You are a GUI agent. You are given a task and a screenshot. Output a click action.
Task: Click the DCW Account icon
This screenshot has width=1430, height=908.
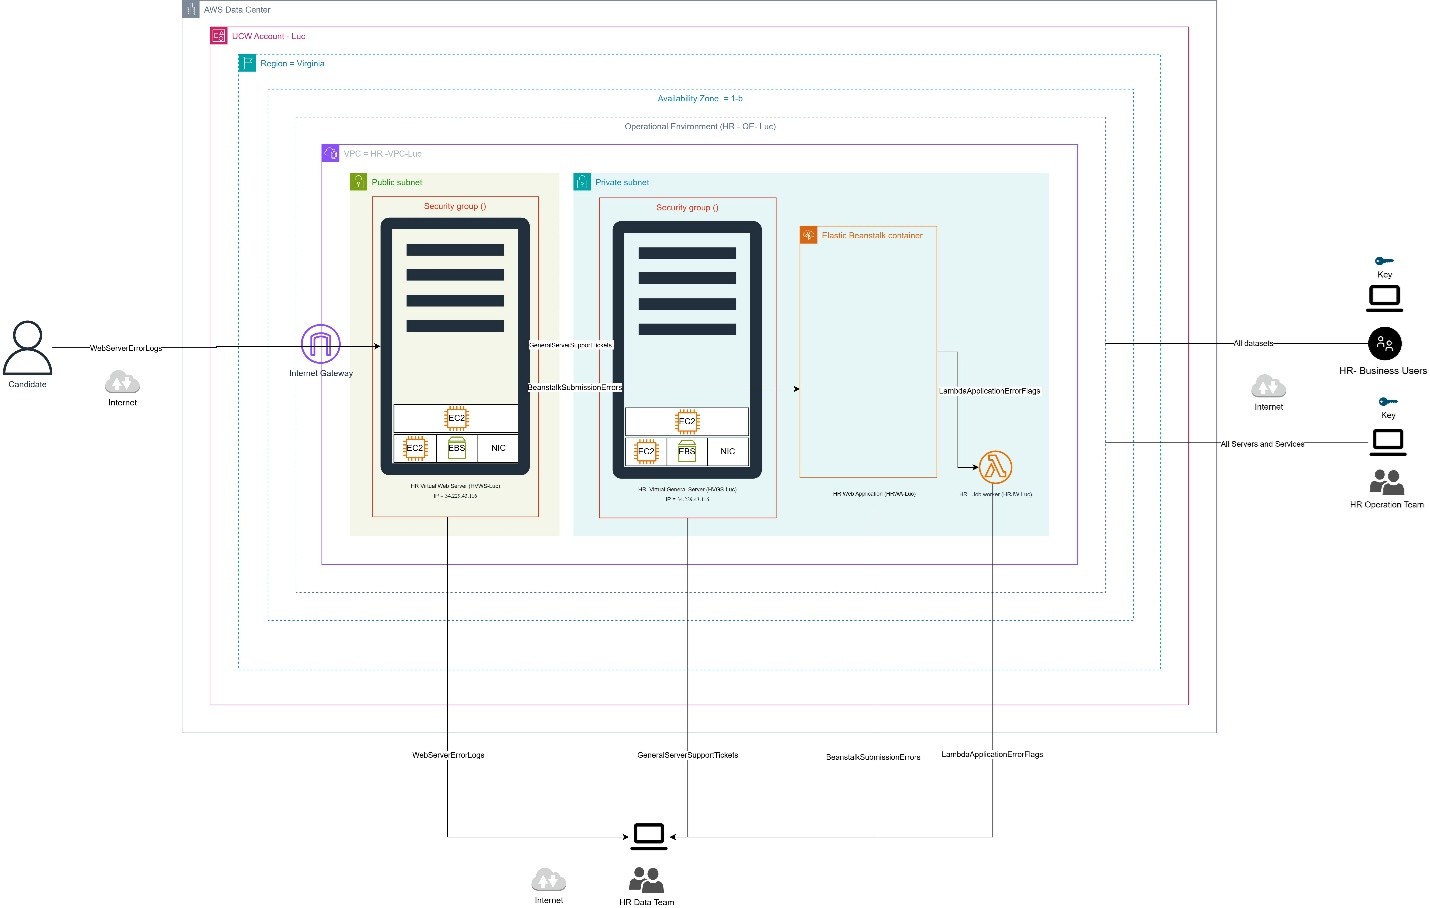pos(219,36)
